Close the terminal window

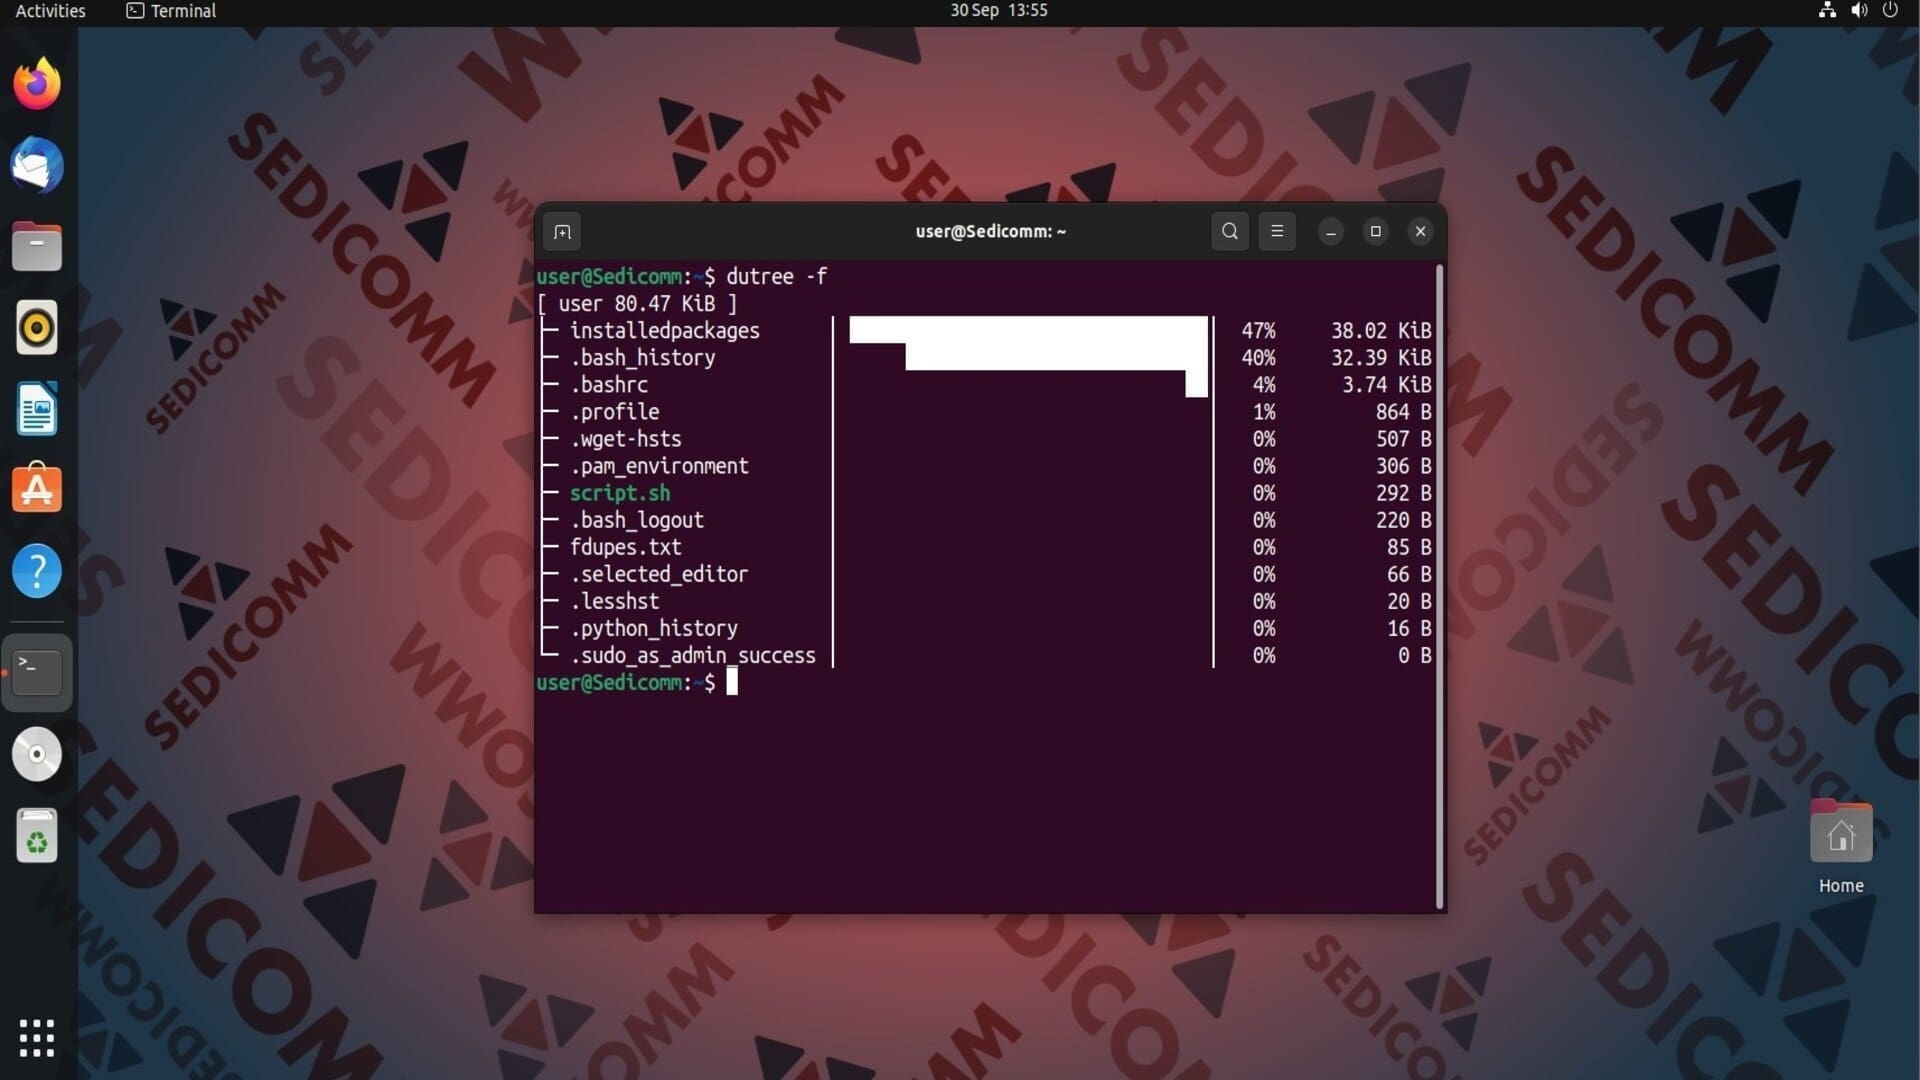pos(1420,231)
